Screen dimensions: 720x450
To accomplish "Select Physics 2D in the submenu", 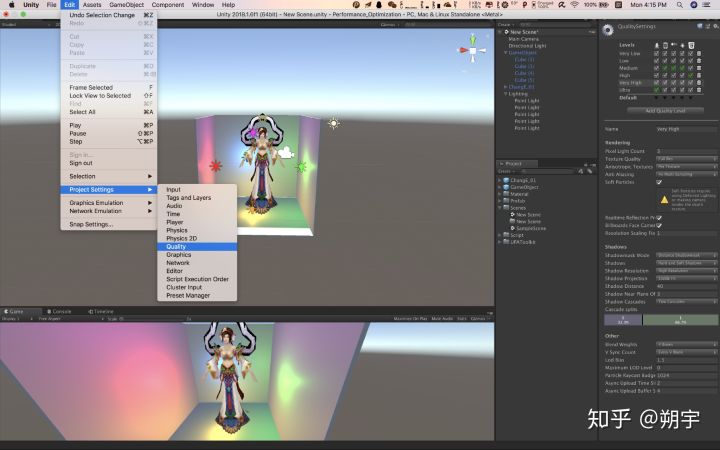I will (x=197, y=238).
